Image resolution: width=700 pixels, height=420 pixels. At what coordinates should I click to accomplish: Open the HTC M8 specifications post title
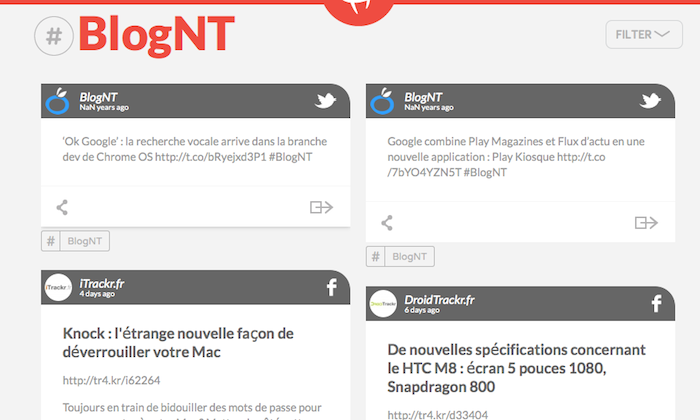point(517,368)
